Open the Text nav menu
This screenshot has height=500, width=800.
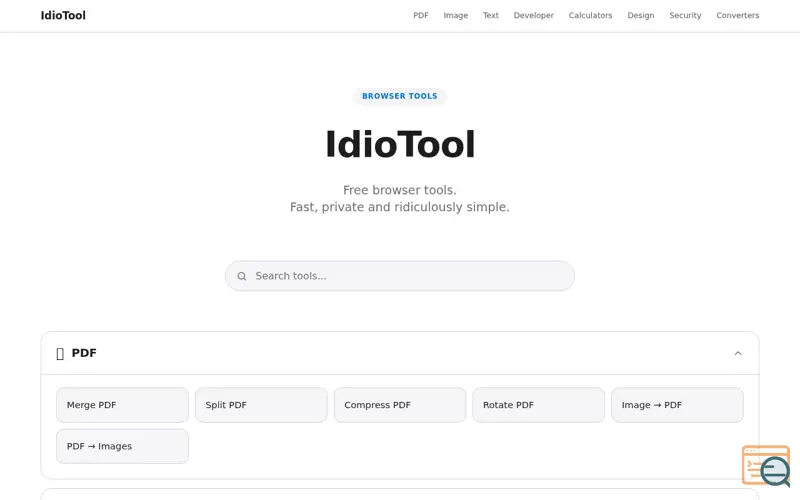click(491, 15)
